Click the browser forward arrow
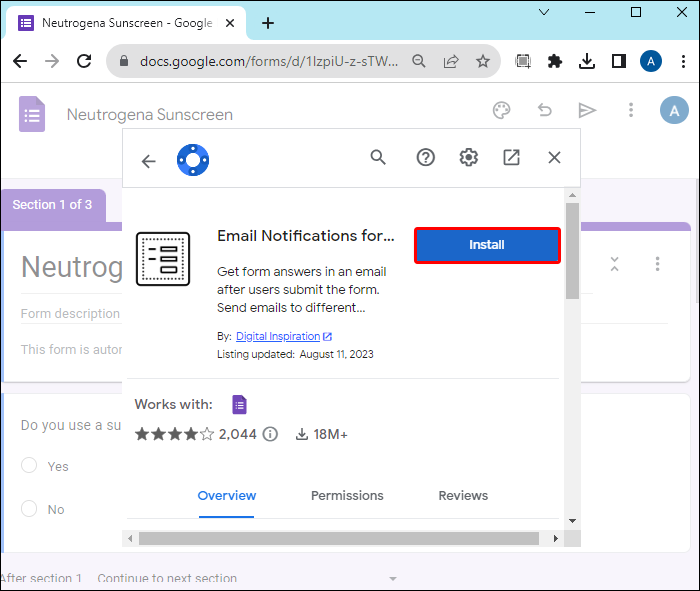Image resolution: width=700 pixels, height=591 pixels. (x=52, y=61)
